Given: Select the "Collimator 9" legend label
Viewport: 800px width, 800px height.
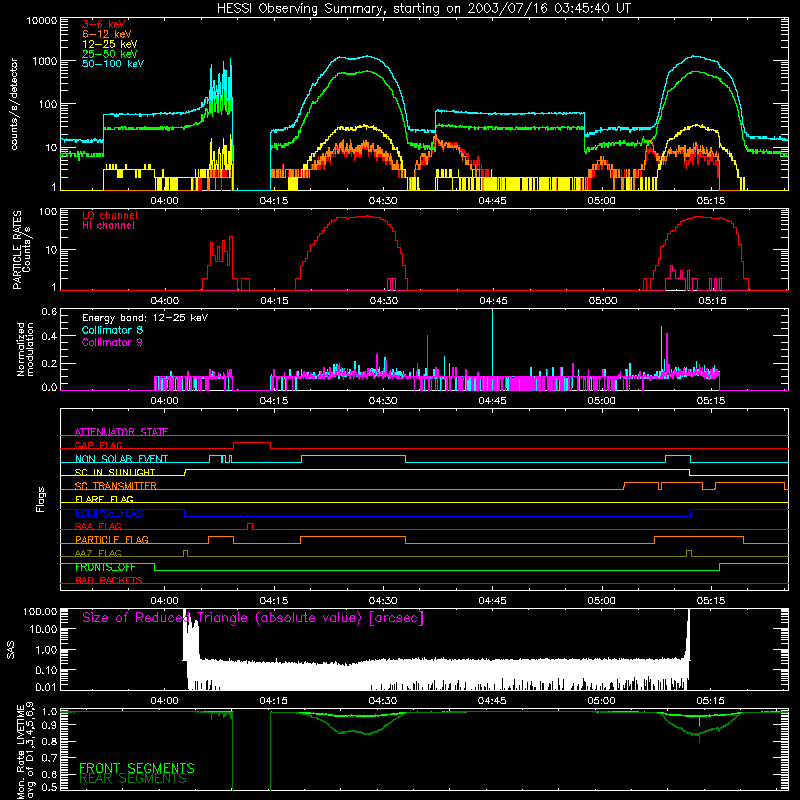Looking at the screenshot, I should tap(112, 342).
